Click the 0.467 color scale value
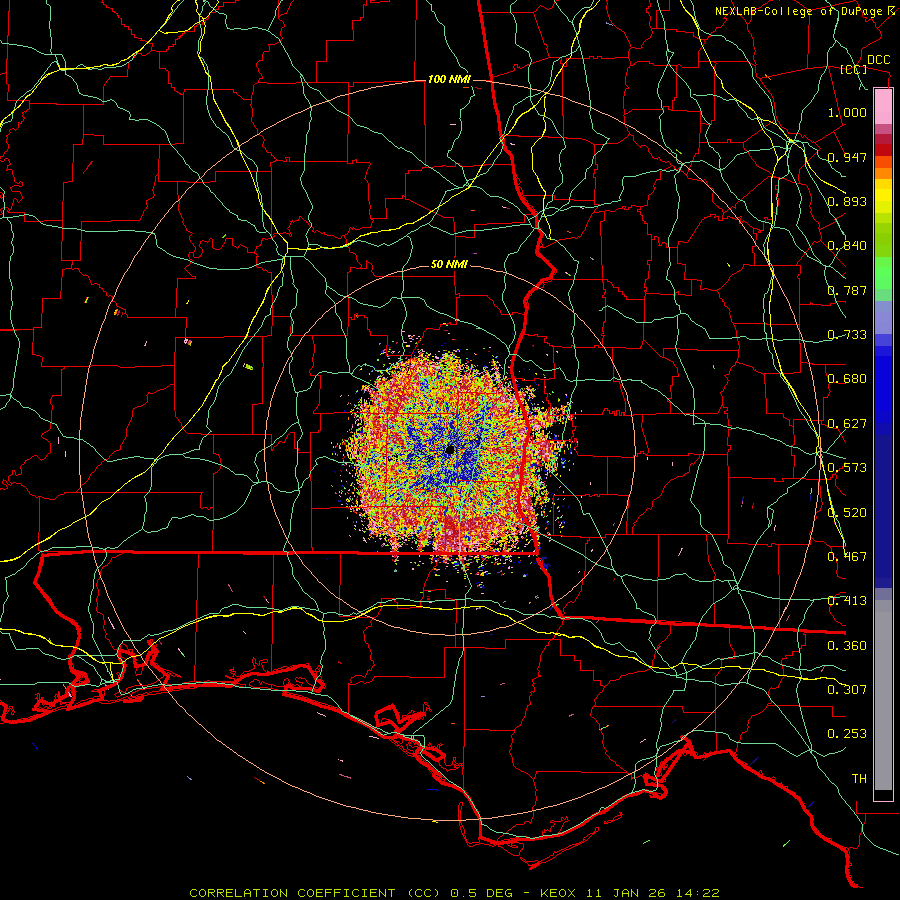This screenshot has height=900, width=900. [847, 557]
